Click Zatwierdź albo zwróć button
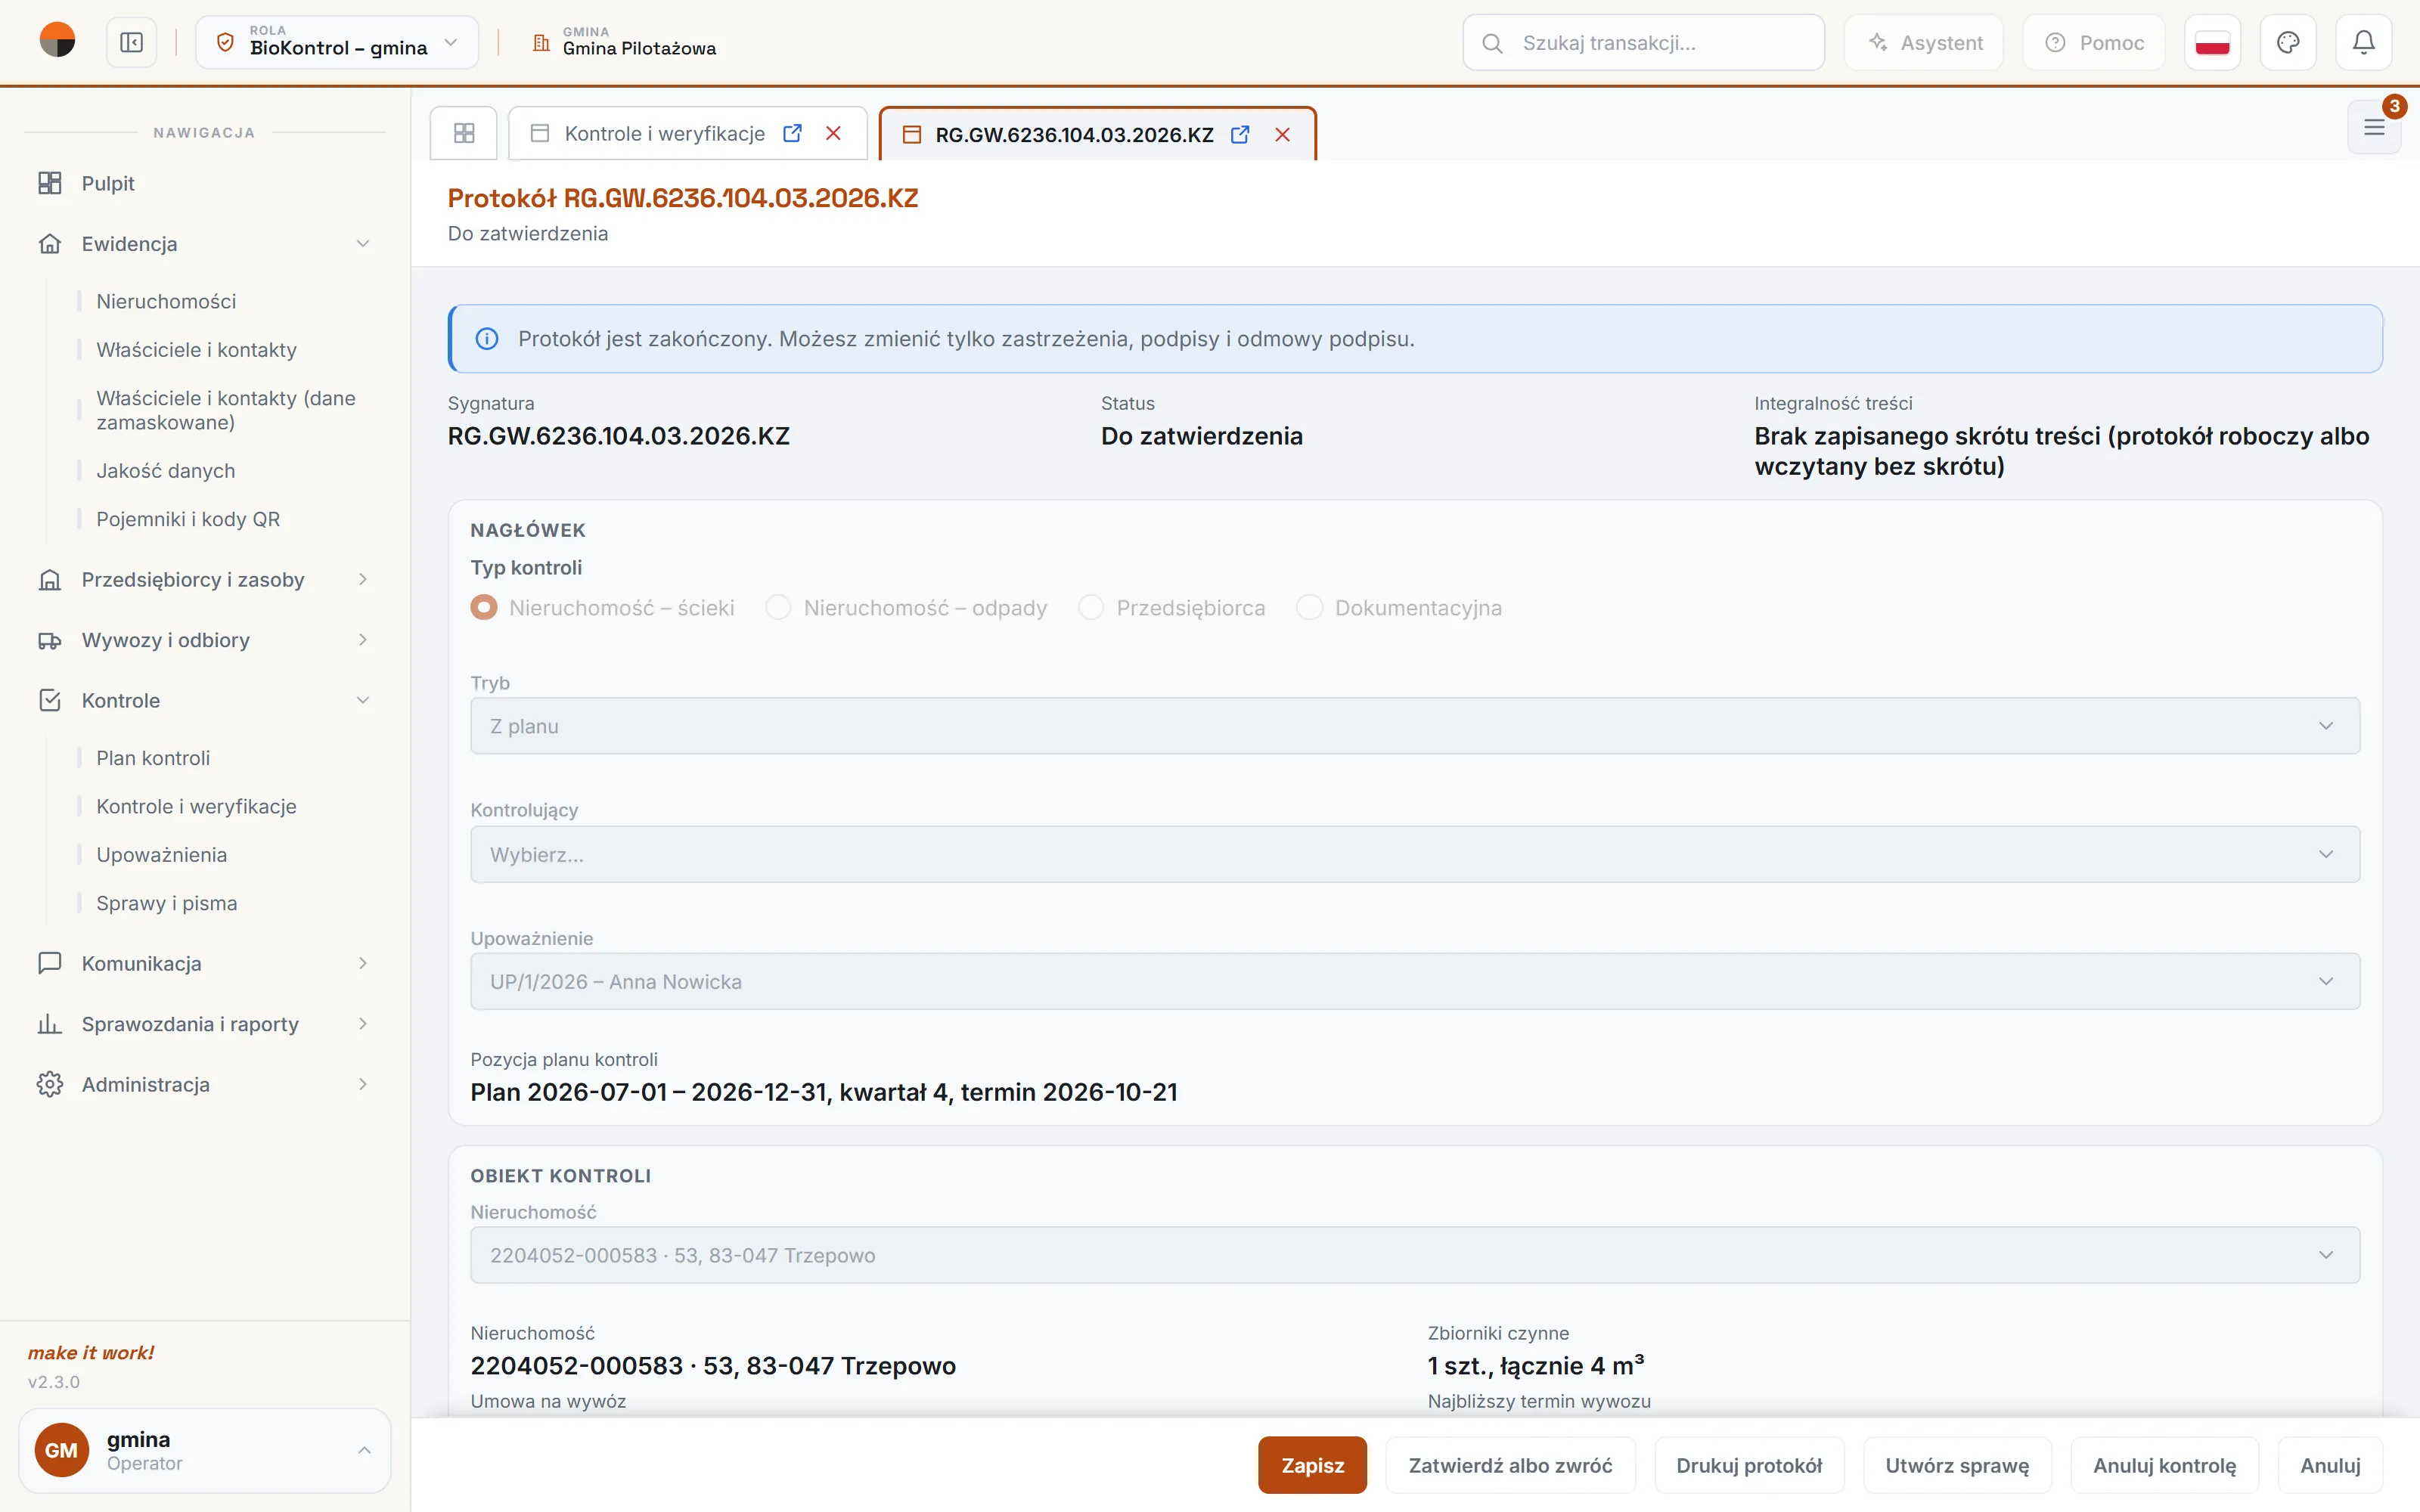This screenshot has height=1512, width=2420. click(1510, 1465)
